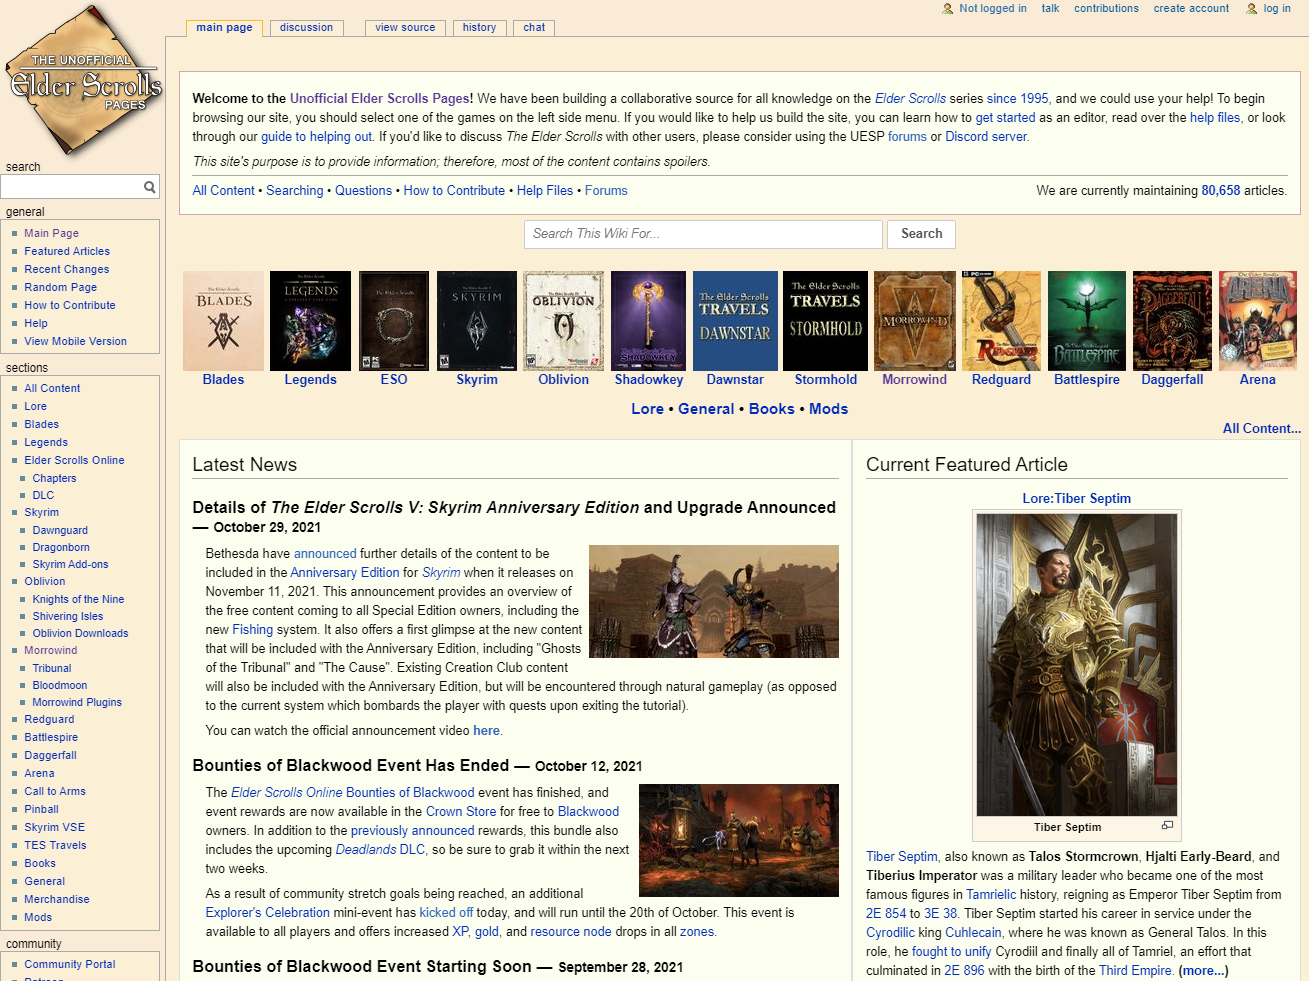The height and width of the screenshot is (981, 1309).
Task: Open the Arena cover image
Action: pos(1258,321)
